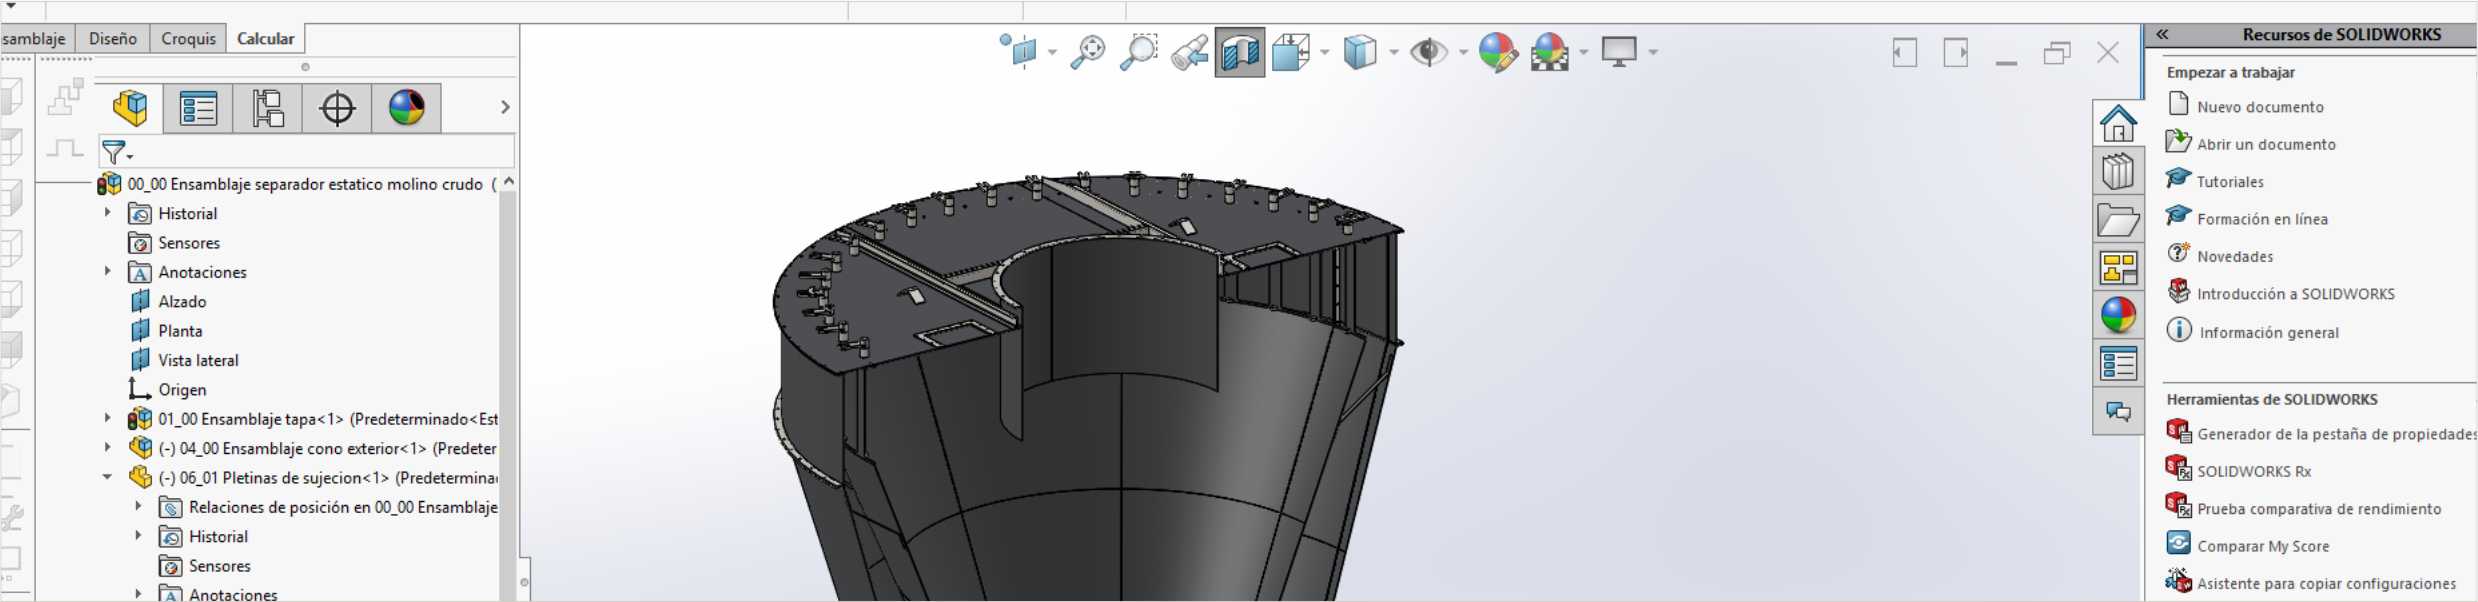The image size is (2478, 602).
Task: Open the DimXpertManager crosshair tab
Action: tap(337, 108)
